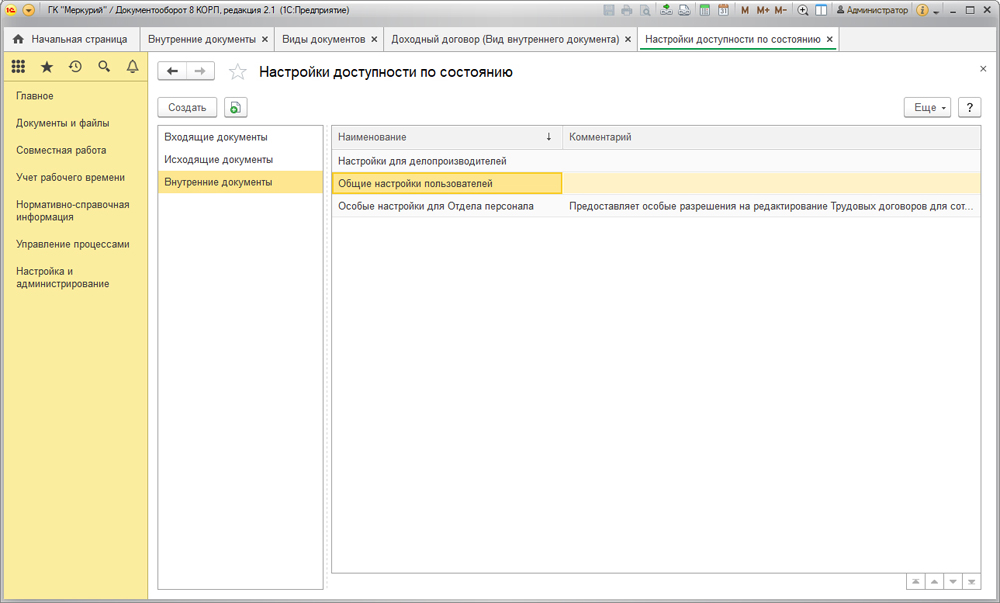Click the help question mark button

tap(968, 107)
